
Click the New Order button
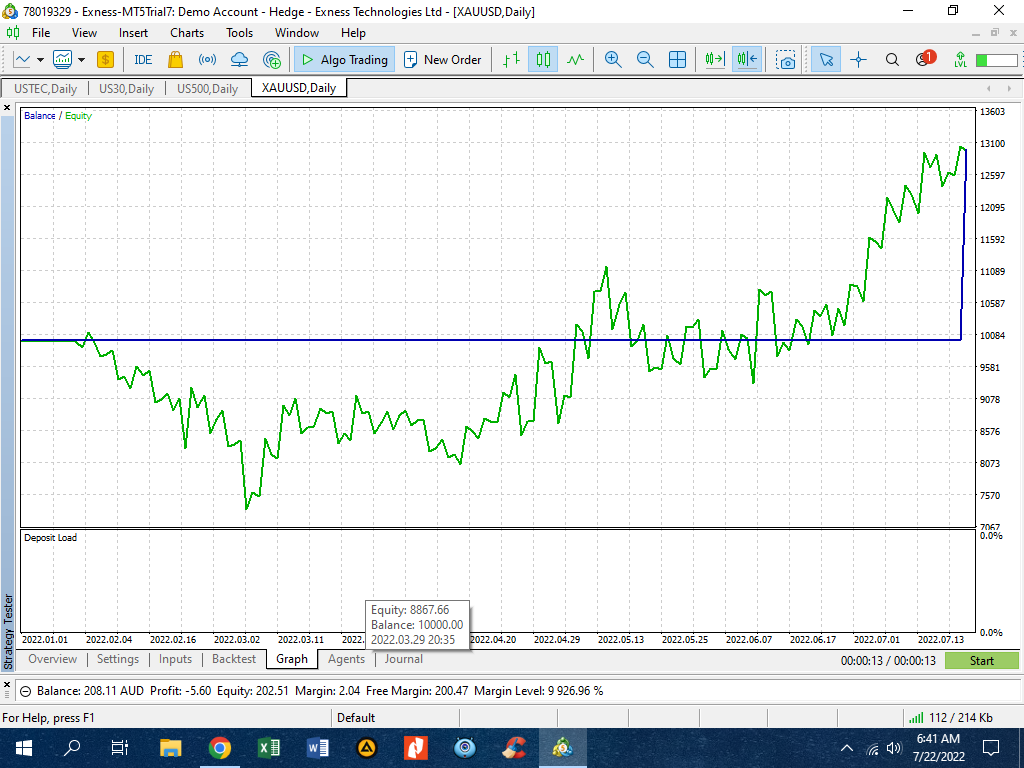point(443,60)
